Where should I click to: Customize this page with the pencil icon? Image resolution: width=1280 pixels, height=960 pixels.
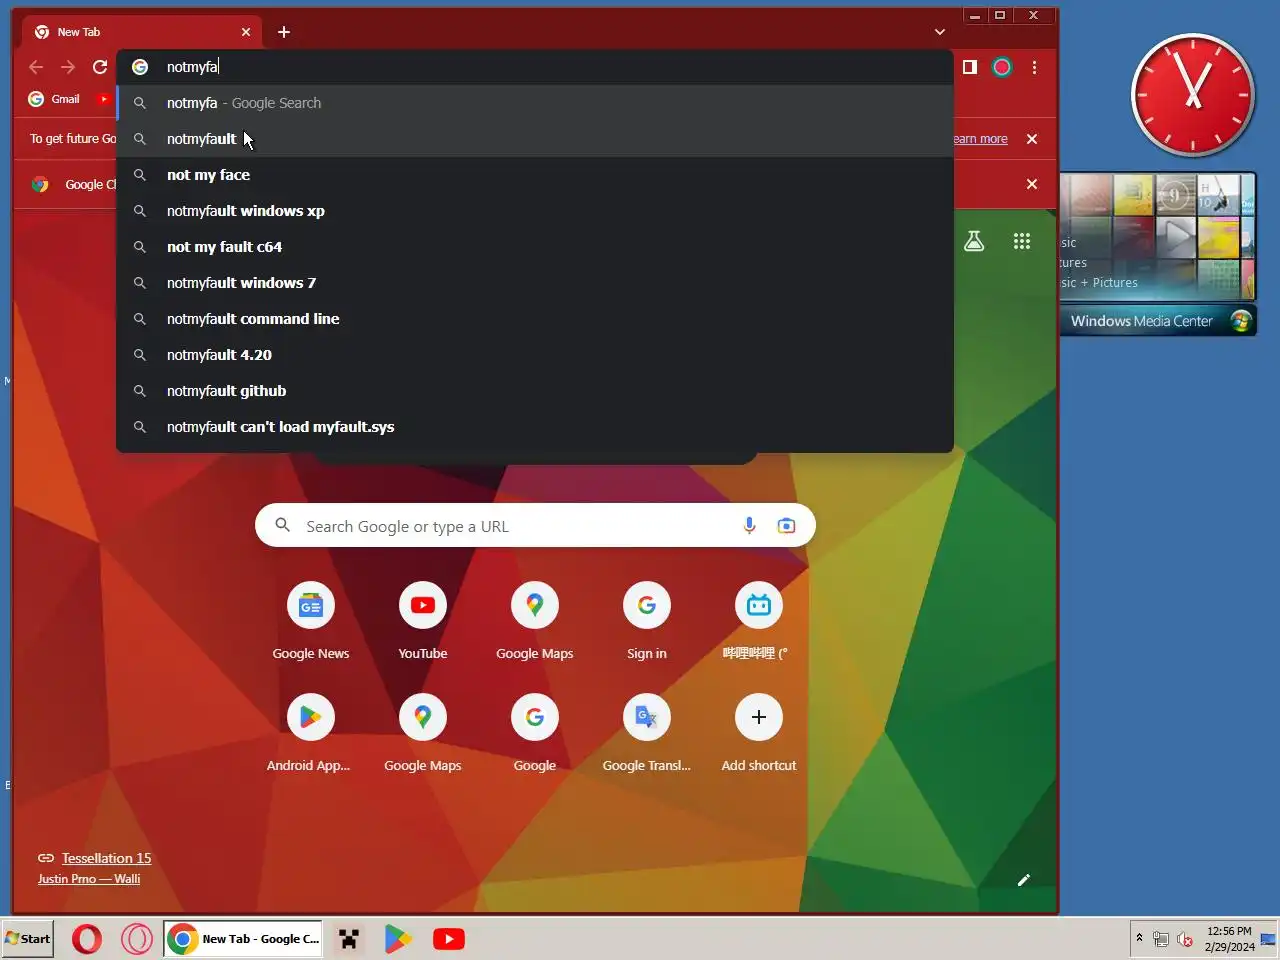[x=1024, y=880]
